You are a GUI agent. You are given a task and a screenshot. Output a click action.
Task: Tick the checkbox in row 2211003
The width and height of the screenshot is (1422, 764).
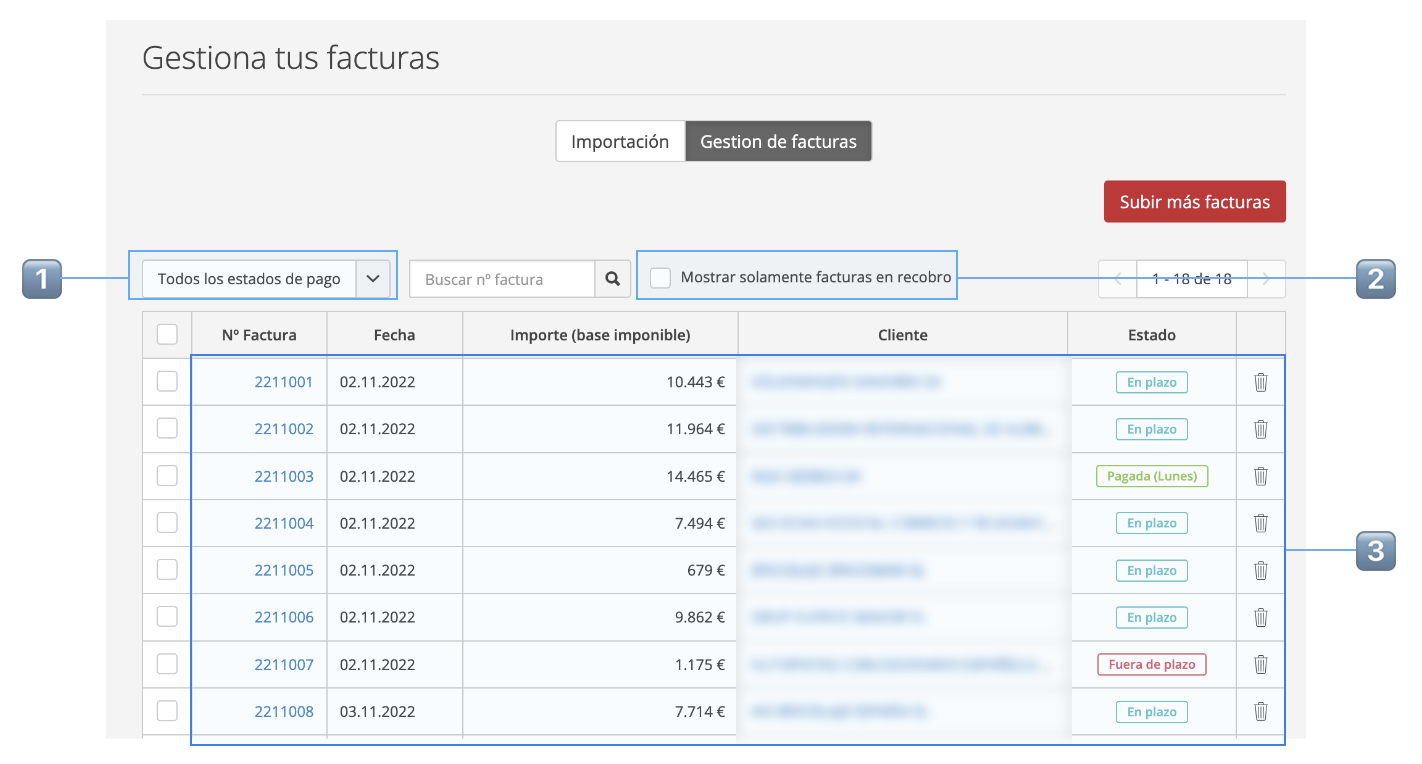click(167, 475)
